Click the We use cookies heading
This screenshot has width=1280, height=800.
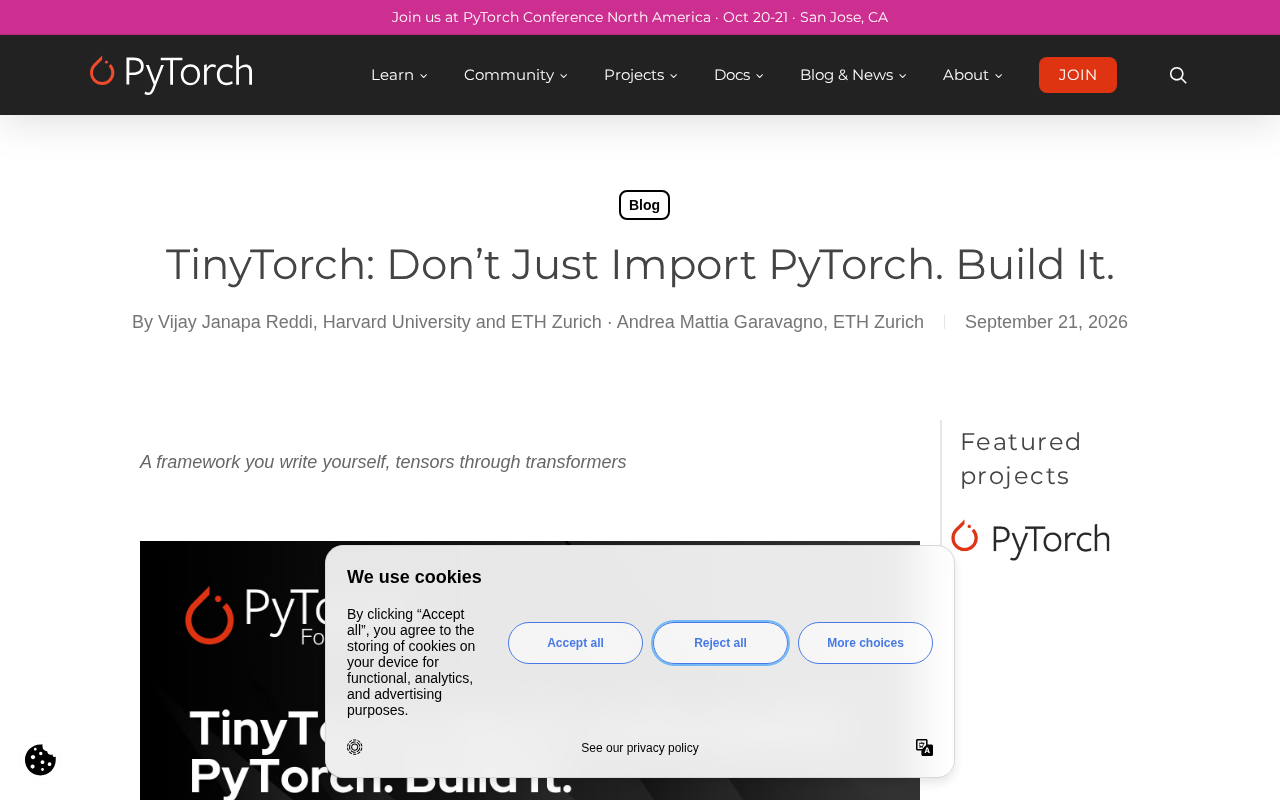click(x=414, y=577)
